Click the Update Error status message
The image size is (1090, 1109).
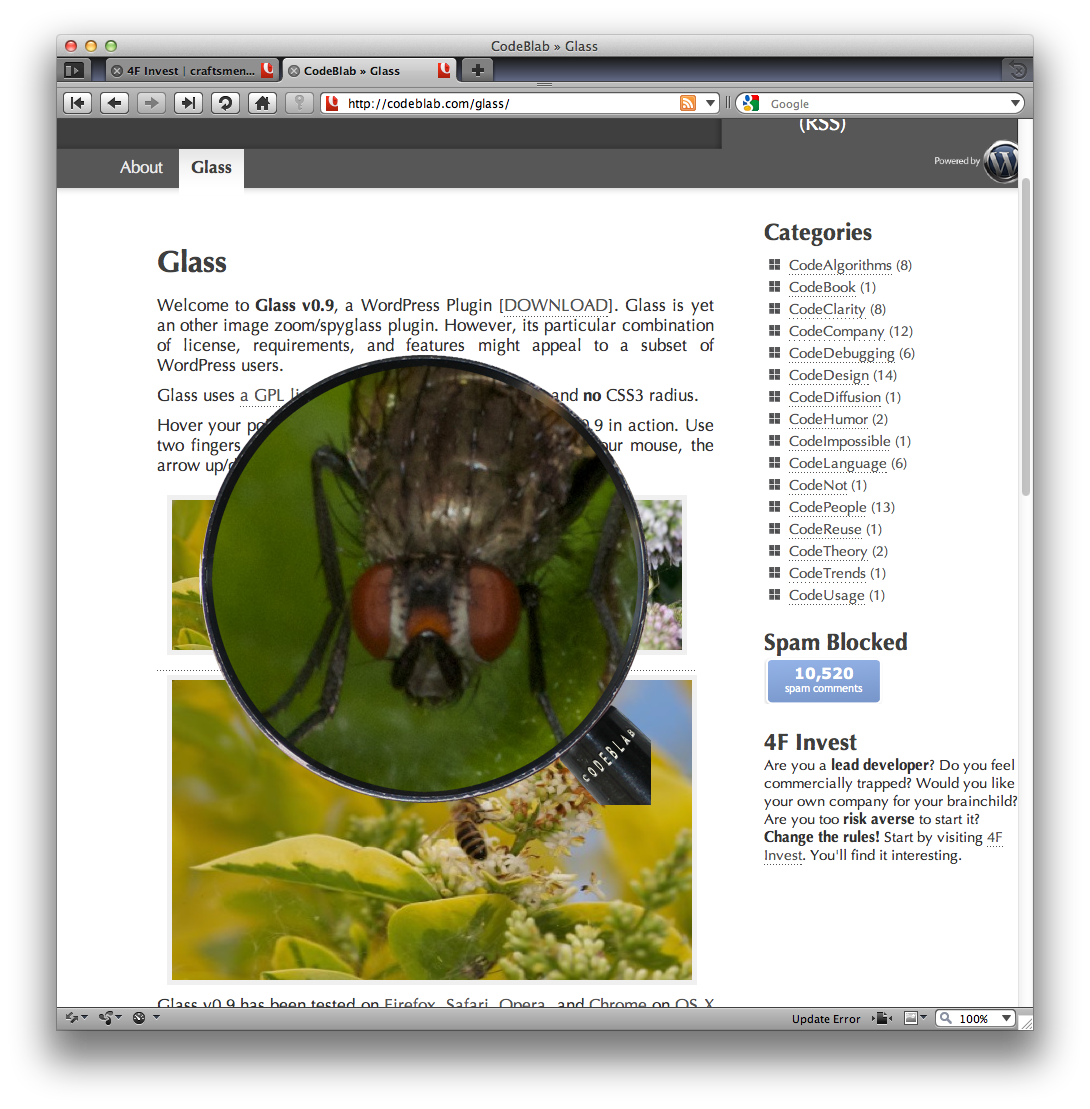pos(825,1018)
